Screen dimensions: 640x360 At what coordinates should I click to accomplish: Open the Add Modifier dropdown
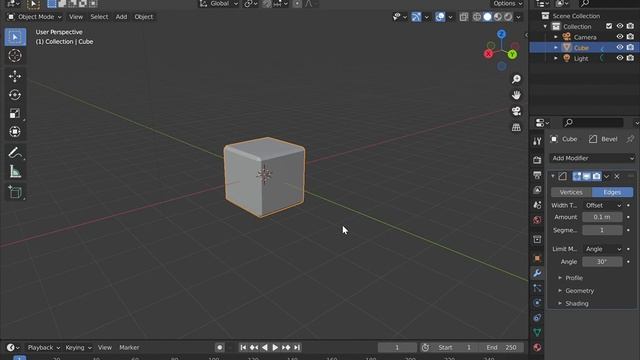[x=592, y=158]
